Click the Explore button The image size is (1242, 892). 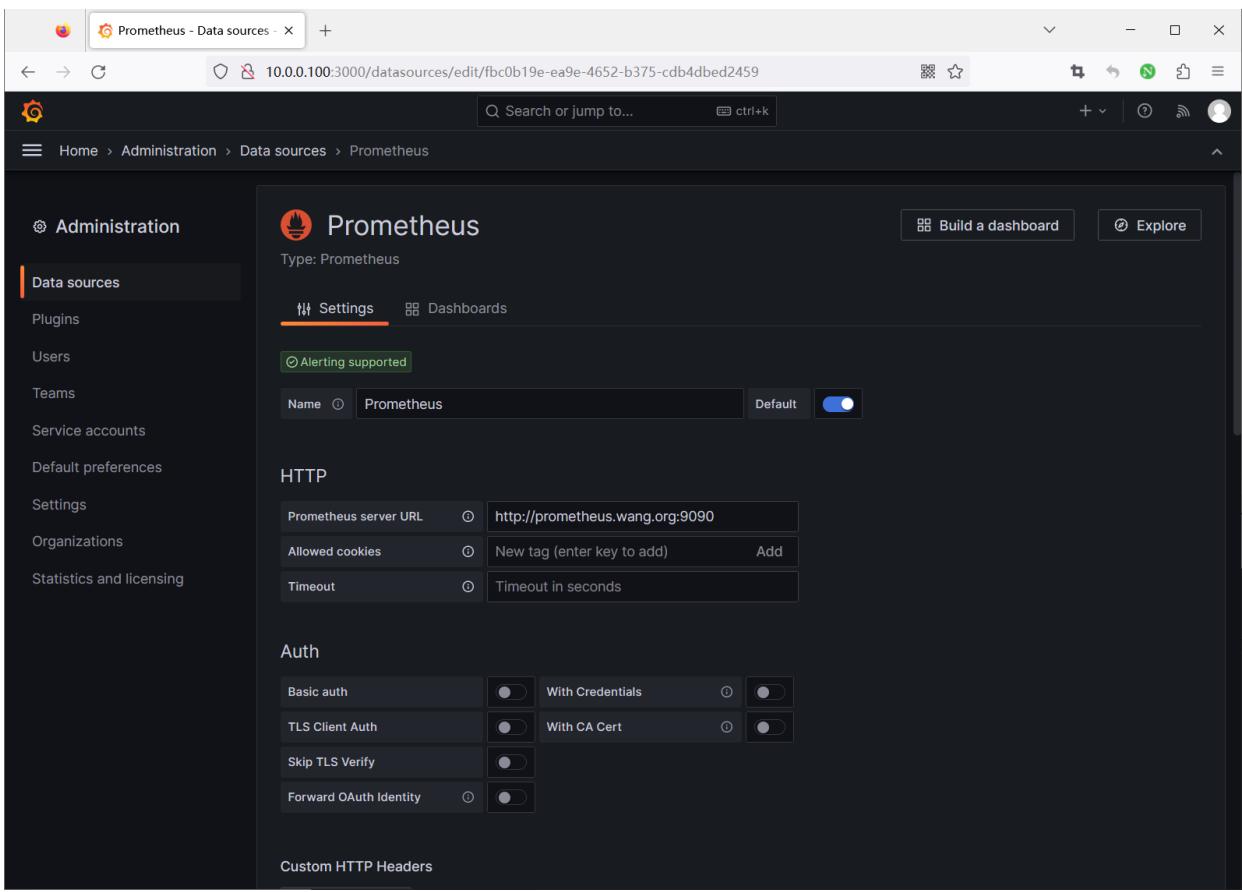pyautogui.click(x=1149, y=225)
